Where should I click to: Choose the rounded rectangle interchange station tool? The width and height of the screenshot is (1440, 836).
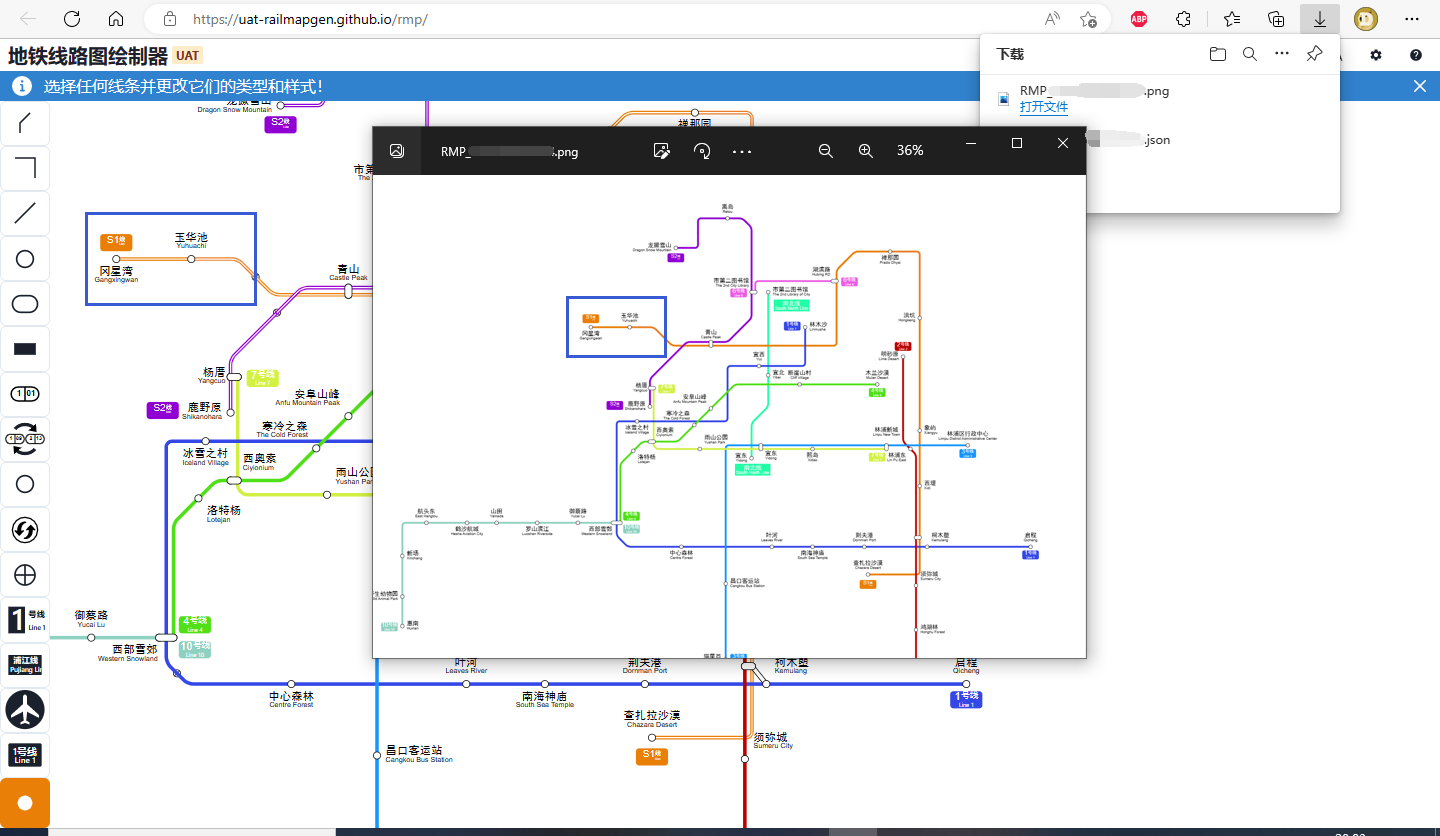click(25, 304)
